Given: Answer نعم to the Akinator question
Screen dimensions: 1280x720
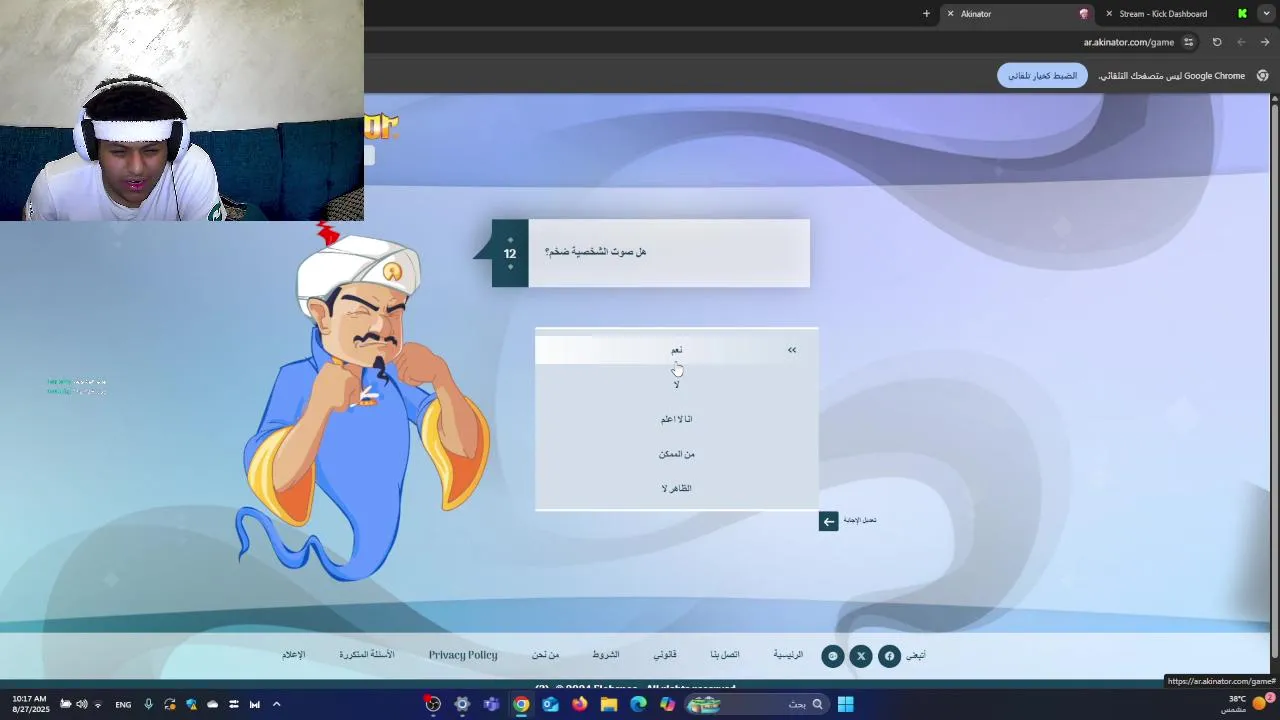Looking at the screenshot, I should tap(677, 350).
